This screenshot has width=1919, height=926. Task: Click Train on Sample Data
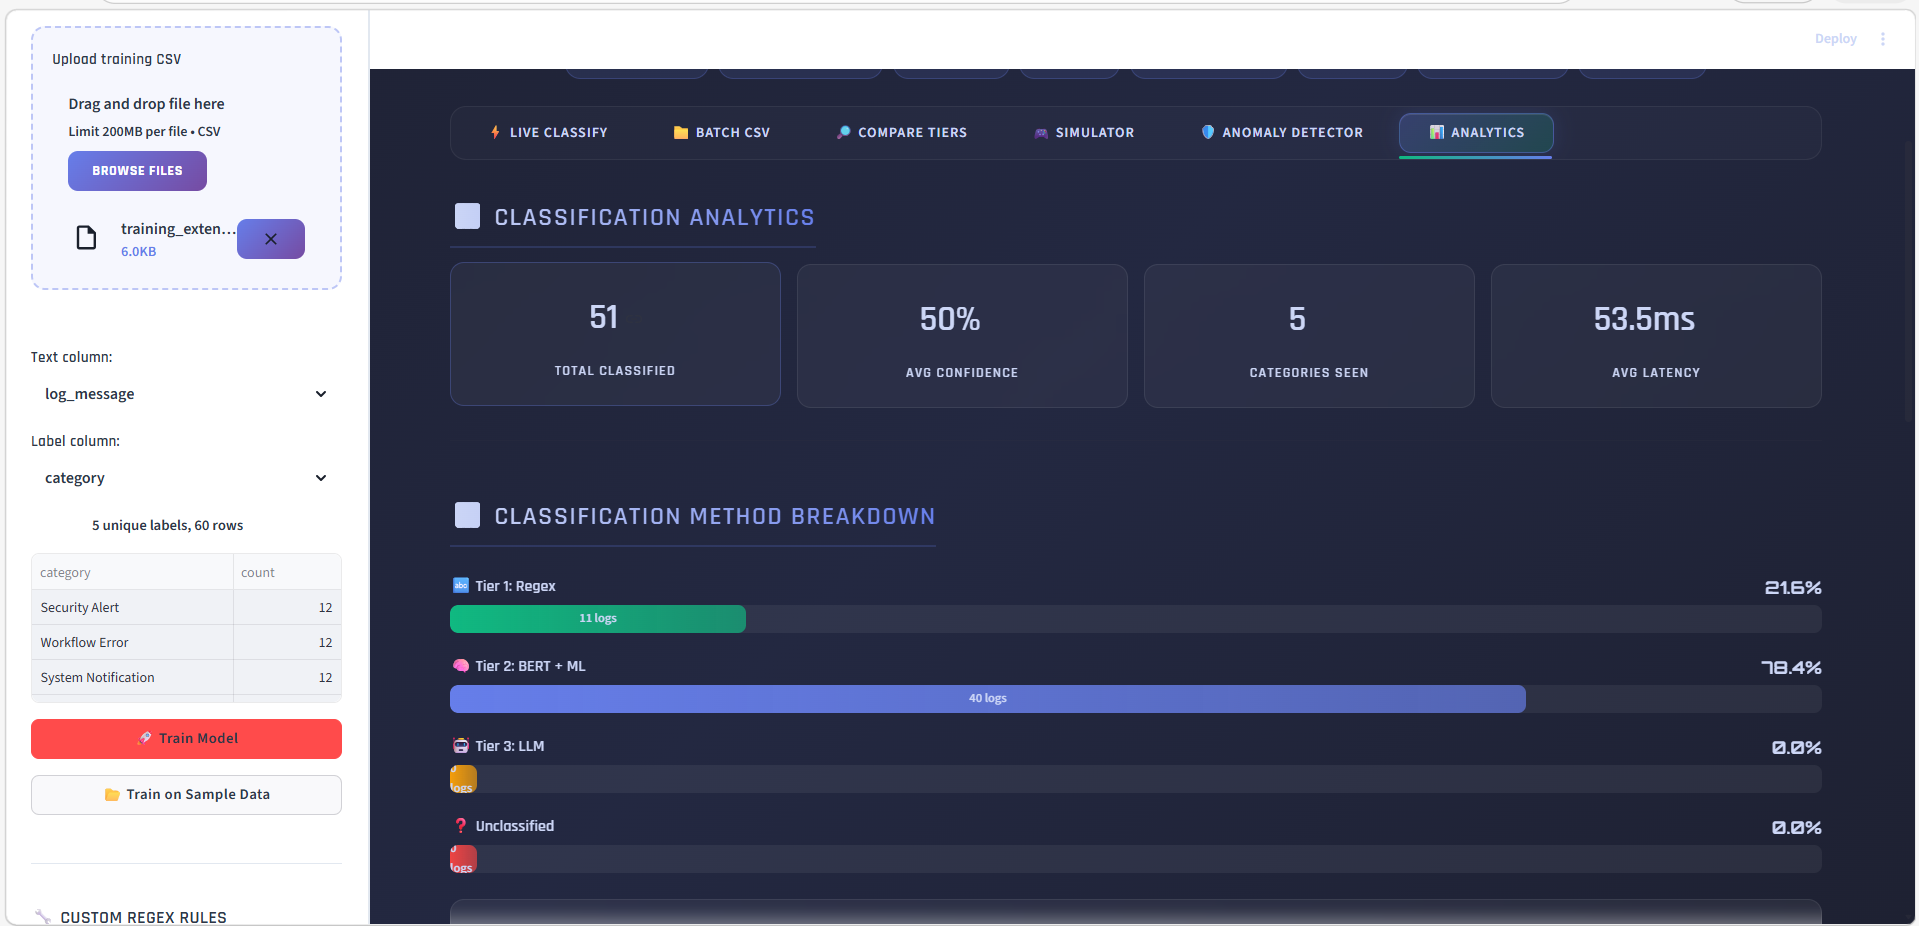(x=186, y=794)
